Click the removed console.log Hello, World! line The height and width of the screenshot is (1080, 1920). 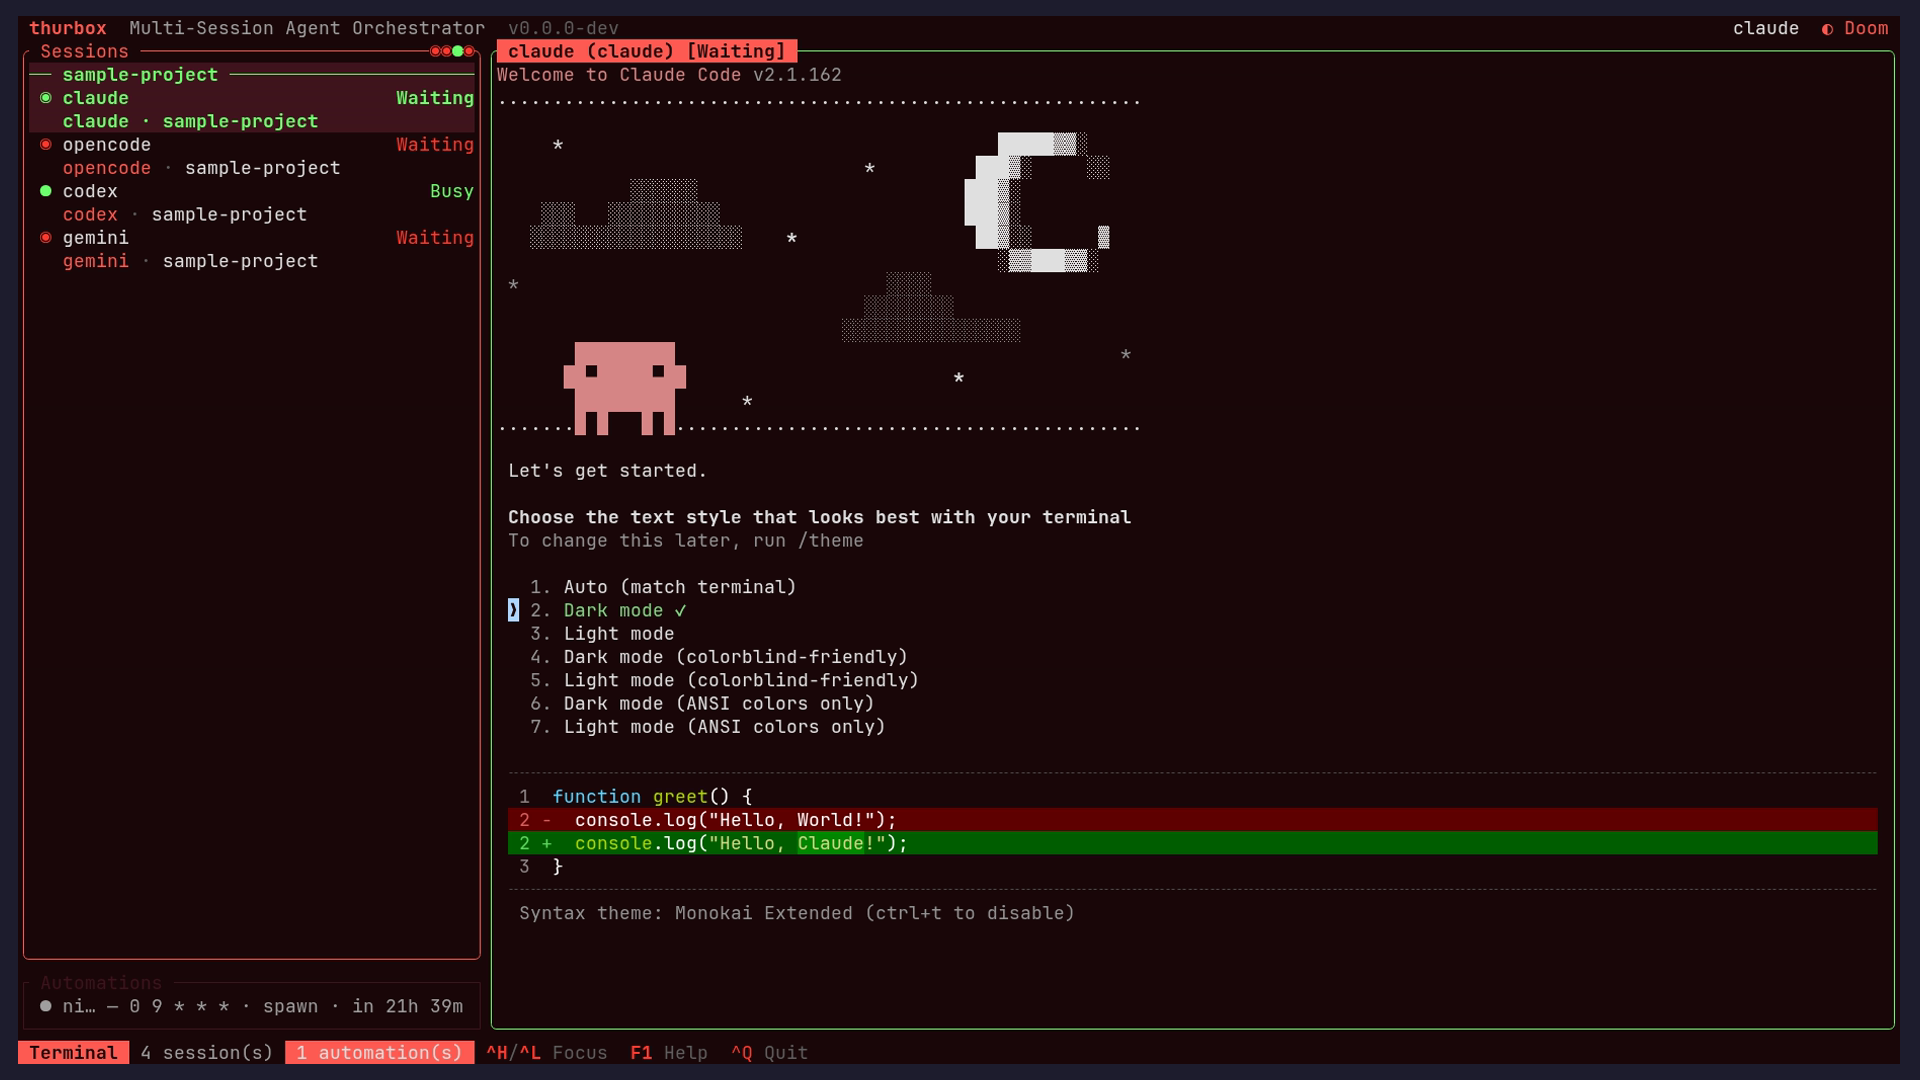pos(1192,820)
